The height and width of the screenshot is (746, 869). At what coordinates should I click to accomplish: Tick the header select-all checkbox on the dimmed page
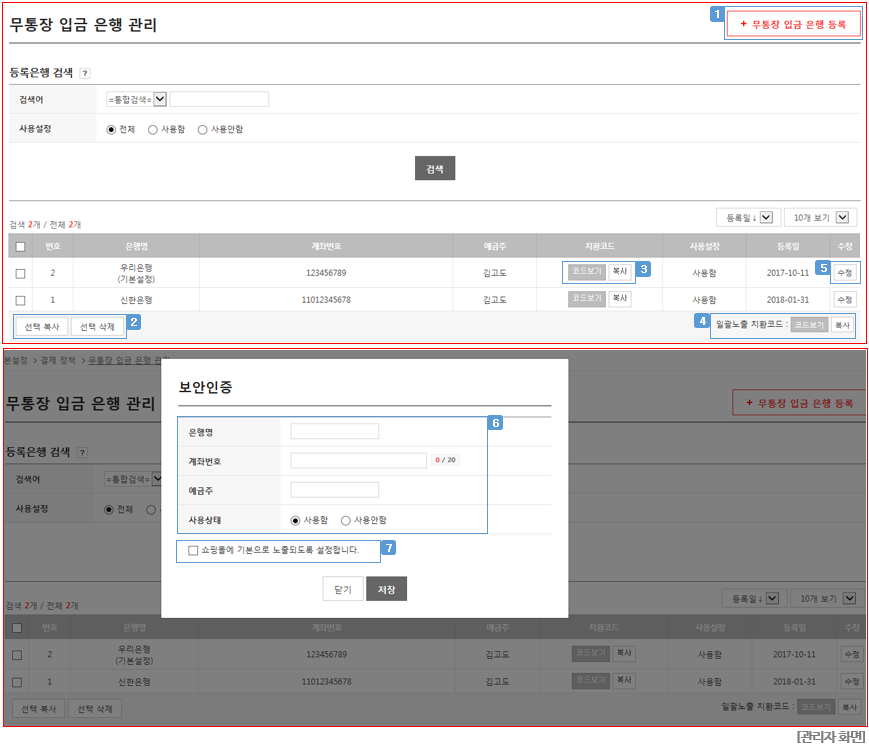pos(17,628)
